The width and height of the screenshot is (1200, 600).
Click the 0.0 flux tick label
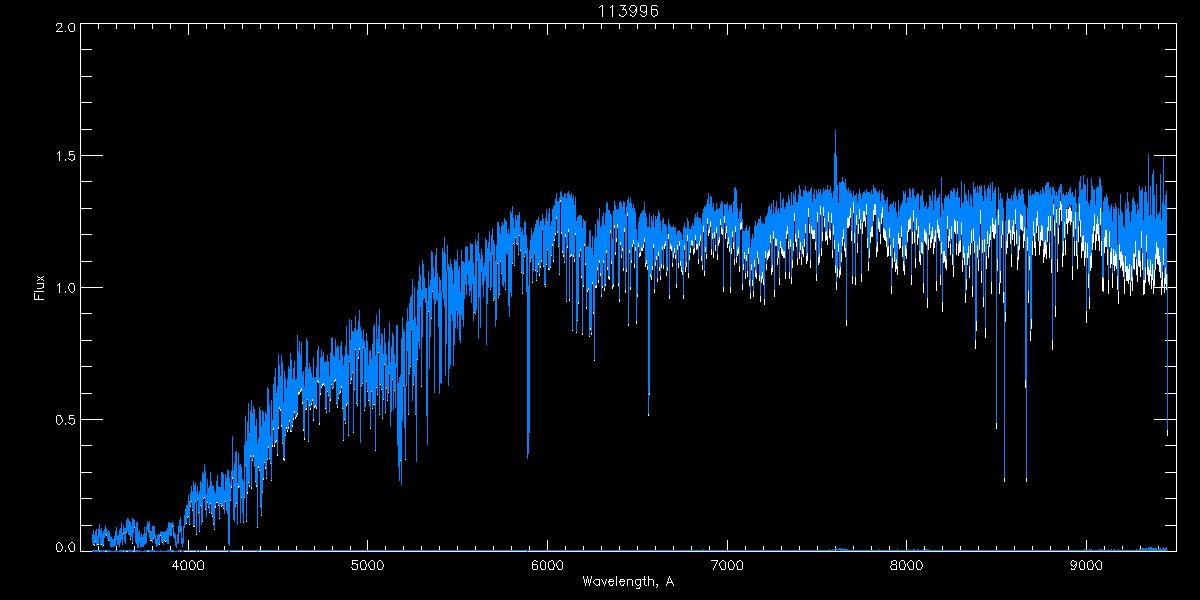click(65, 548)
